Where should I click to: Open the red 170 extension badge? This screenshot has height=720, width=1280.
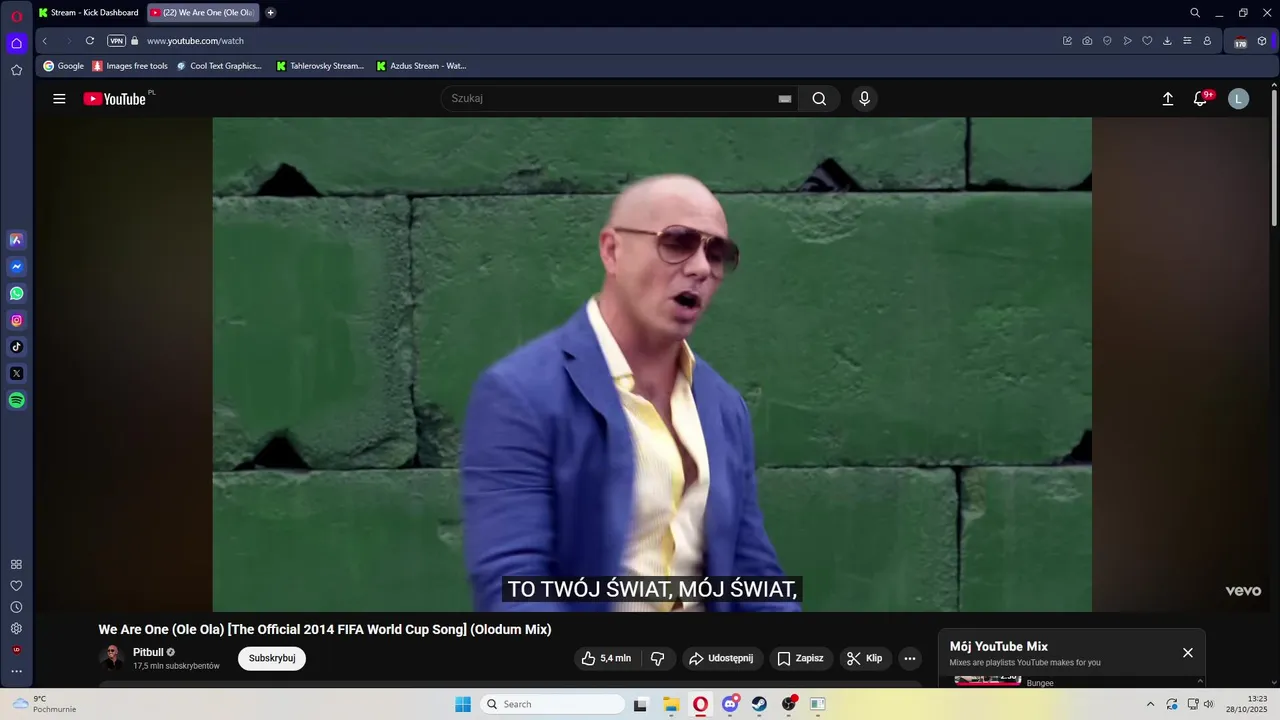(x=1240, y=42)
